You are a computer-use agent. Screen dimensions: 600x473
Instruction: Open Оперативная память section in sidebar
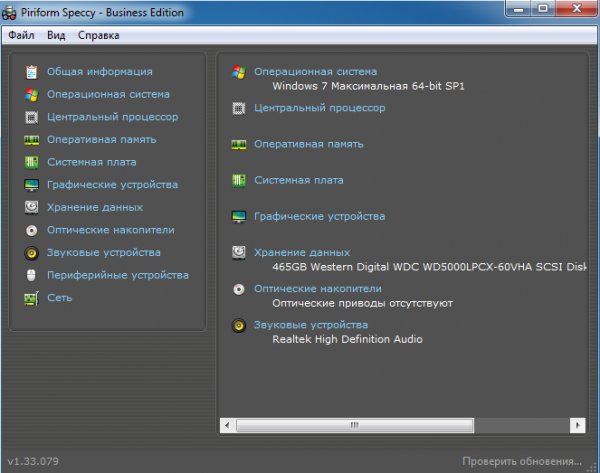click(101, 139)
